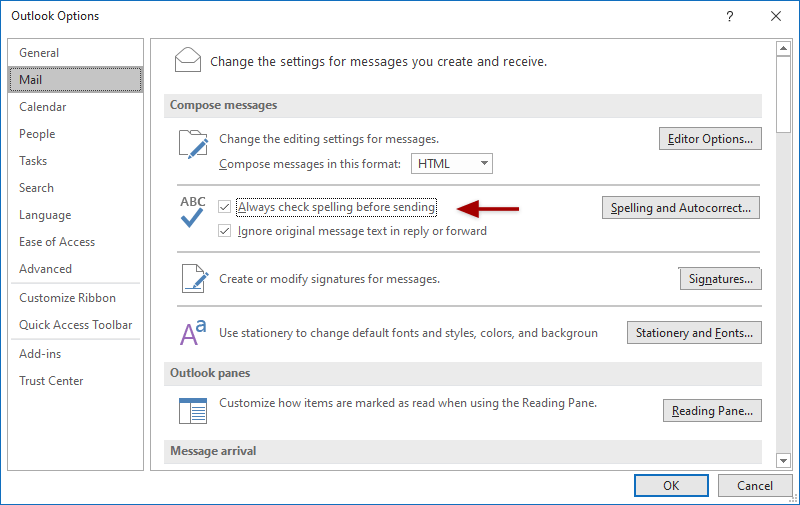
Task: Click the question mark Help icon
Action: click(x=730, y=16)
